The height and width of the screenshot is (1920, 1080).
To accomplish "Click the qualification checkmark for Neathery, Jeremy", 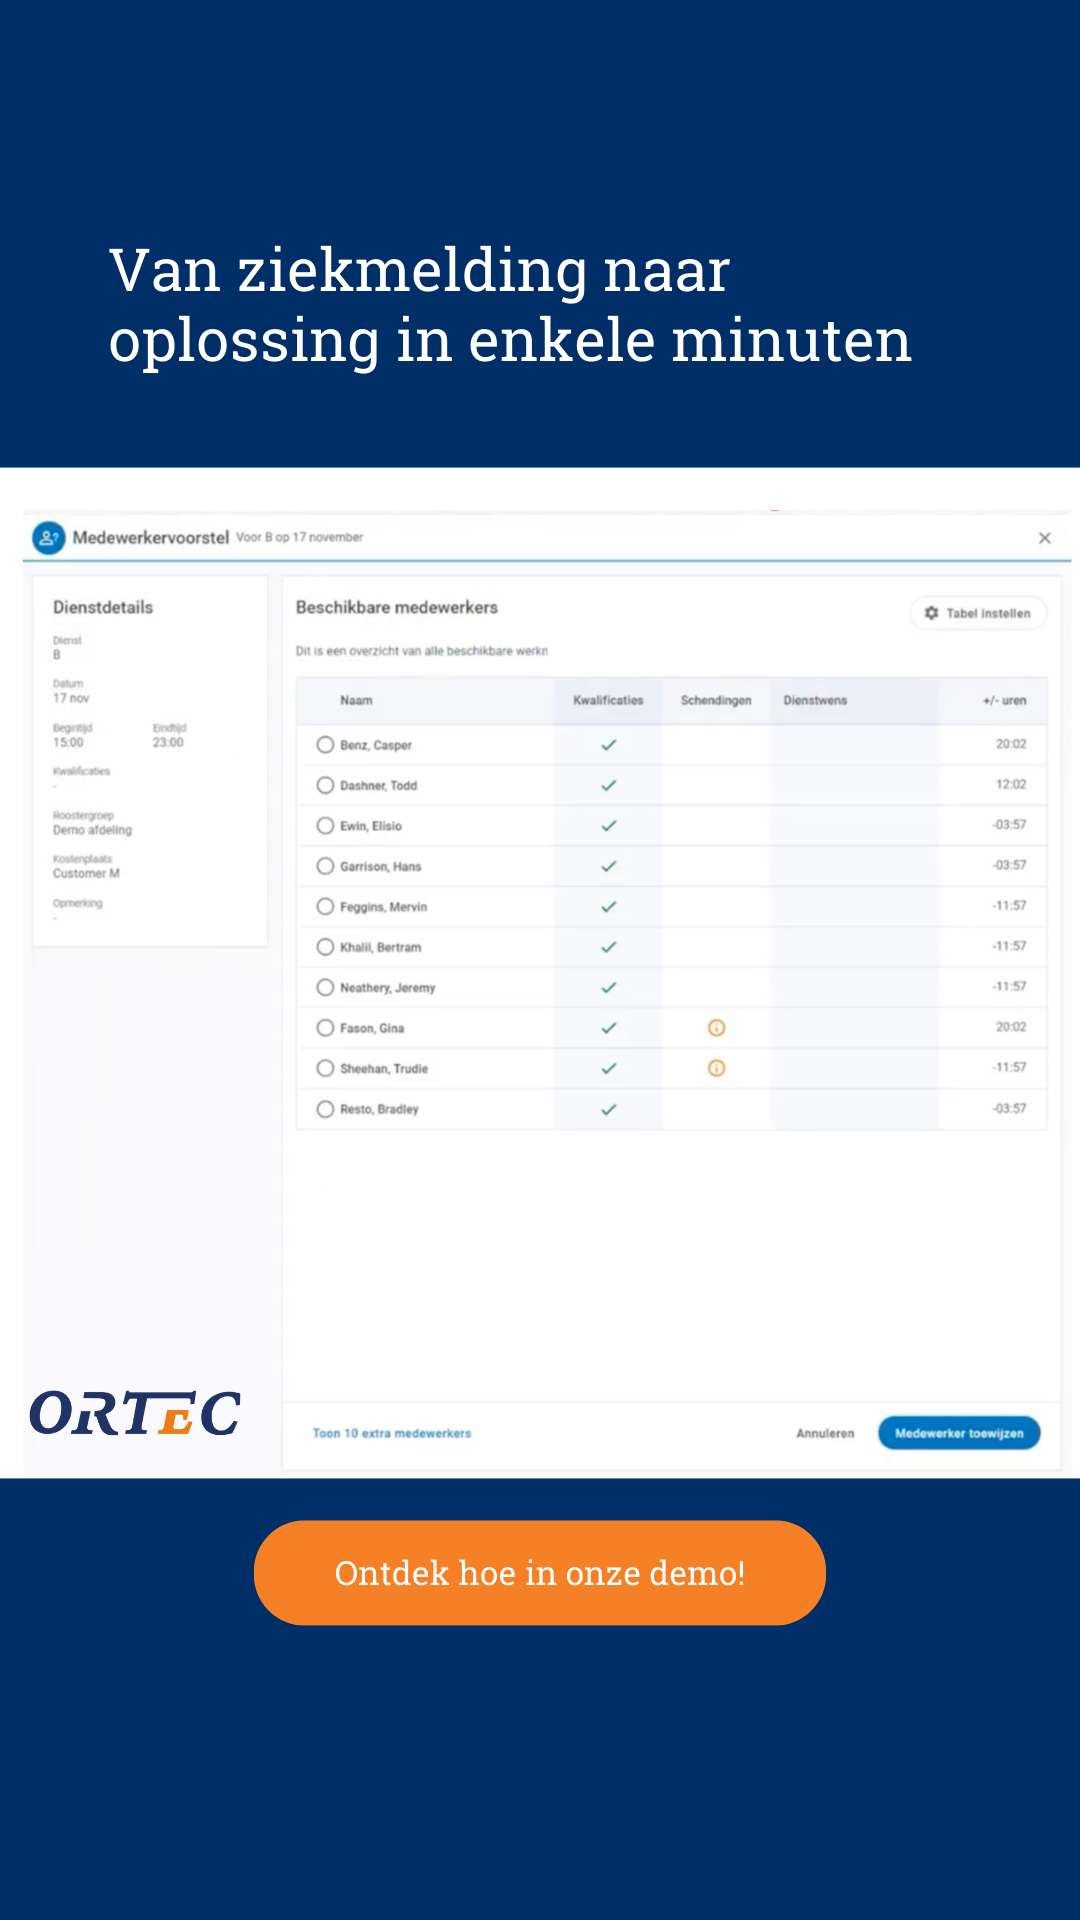I will pyautogui.click(x=608, y=987).
